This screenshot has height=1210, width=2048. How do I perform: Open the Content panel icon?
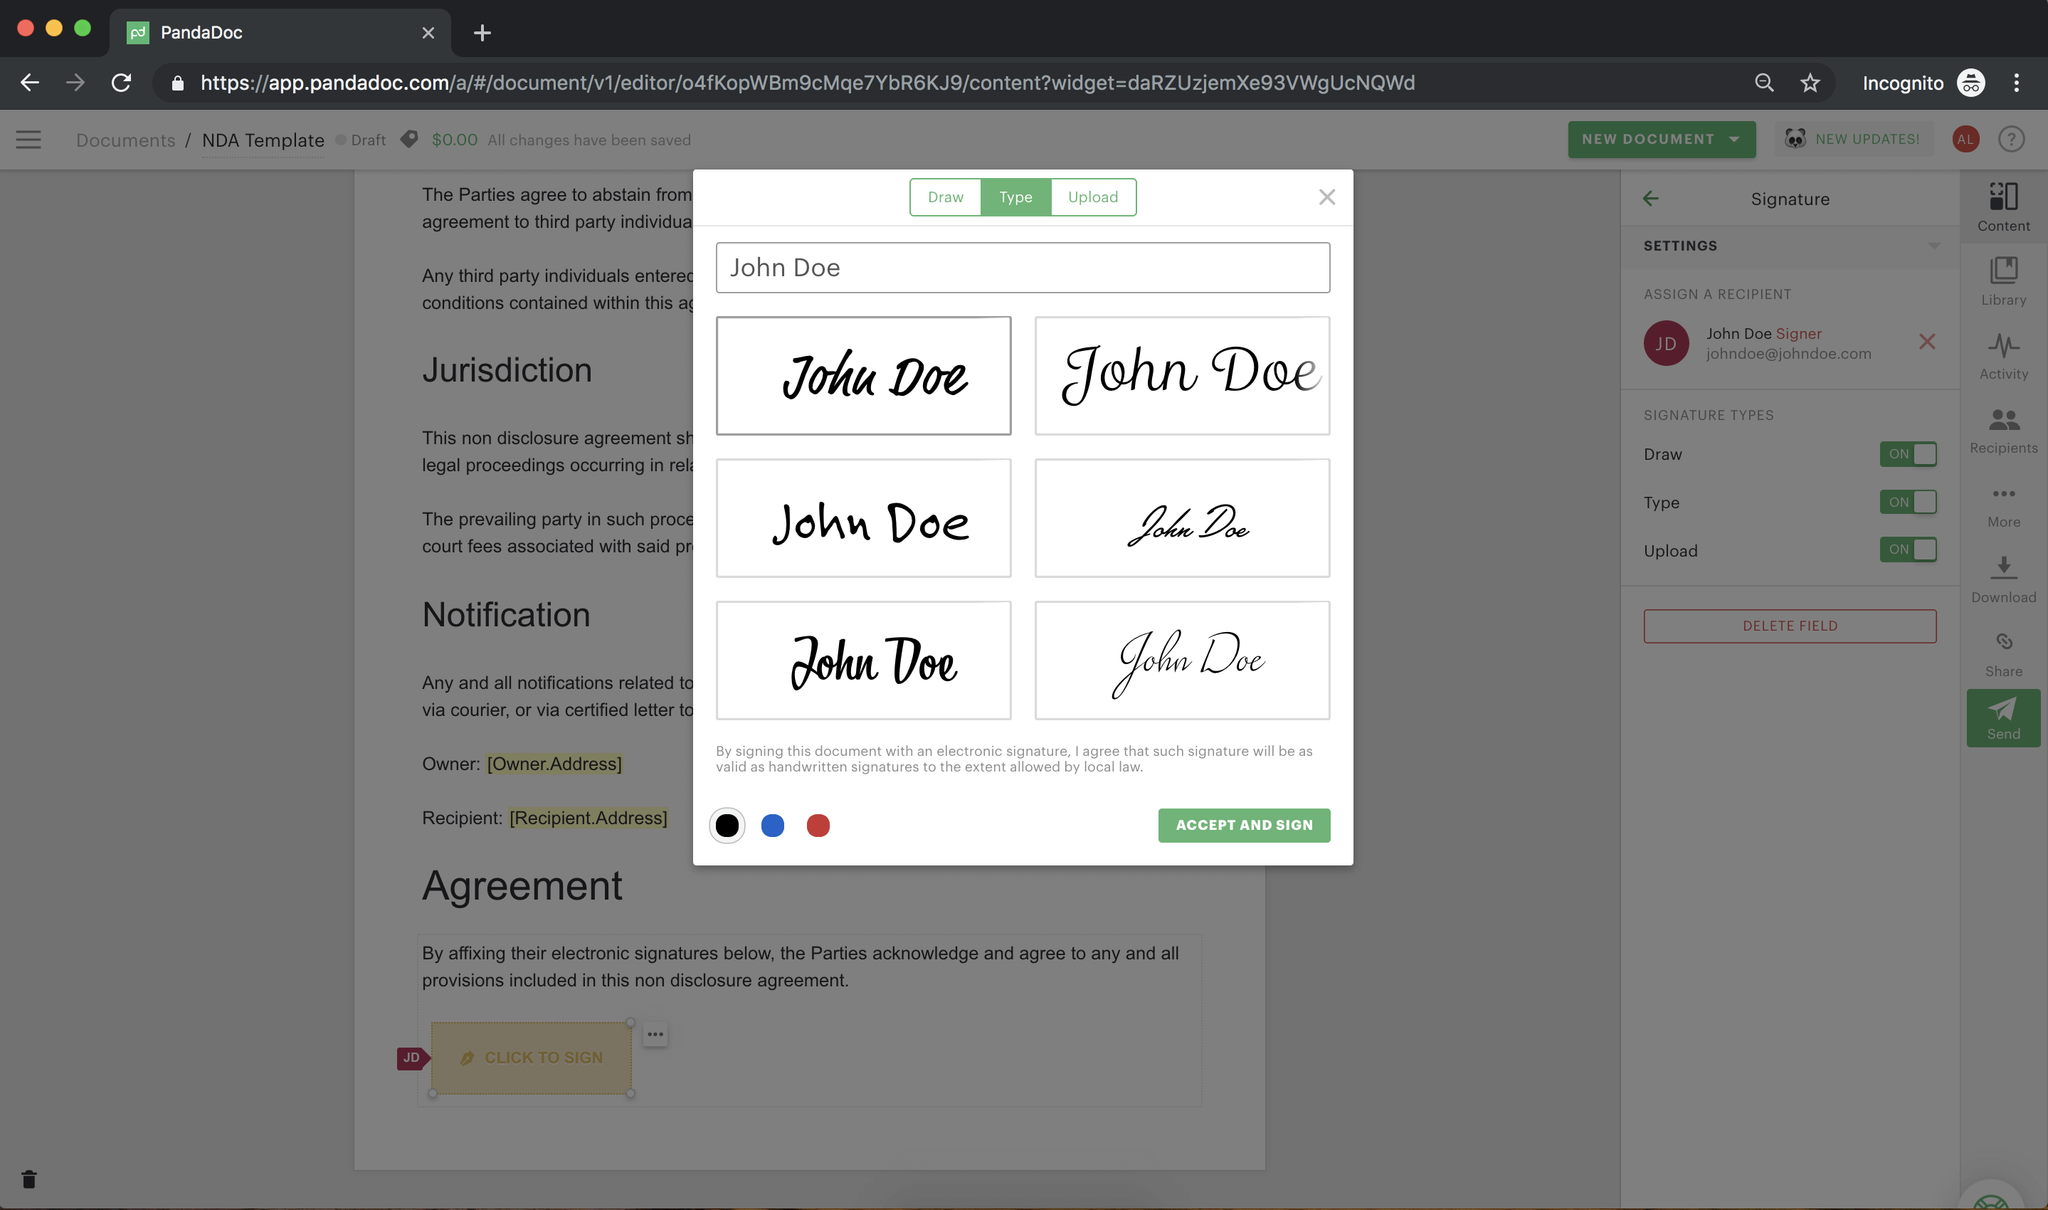pos(2003,206)
